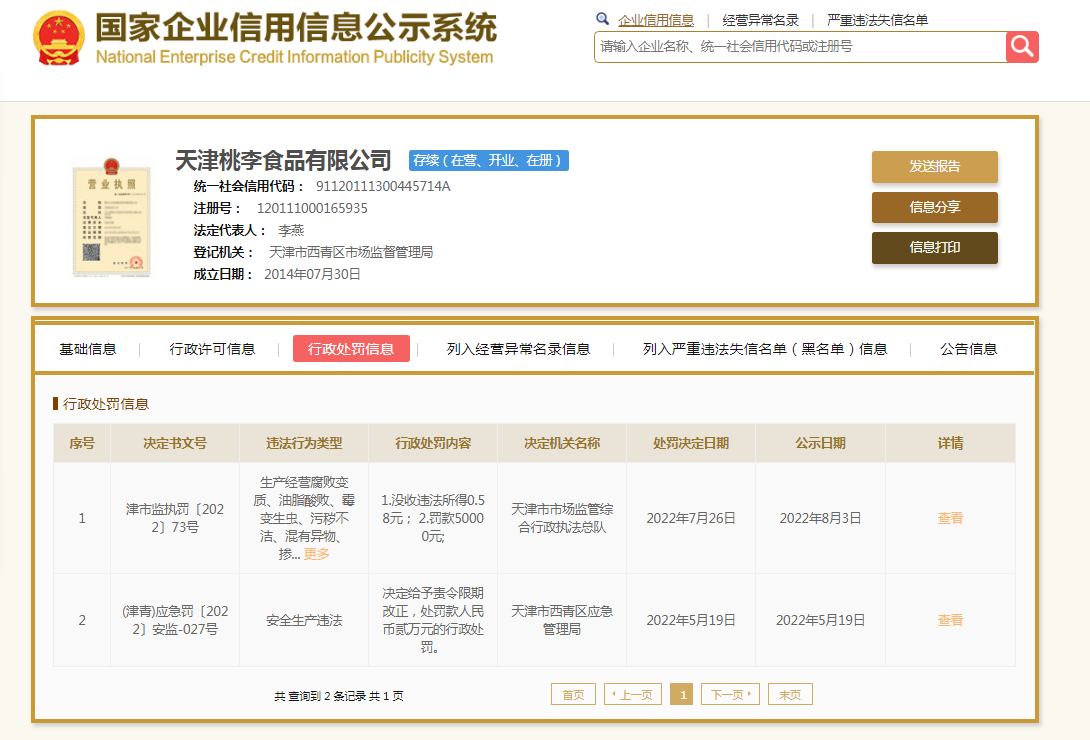Open the business license thumbnail image
Viewport: 1090px width, 740px height.
[111, 217]
